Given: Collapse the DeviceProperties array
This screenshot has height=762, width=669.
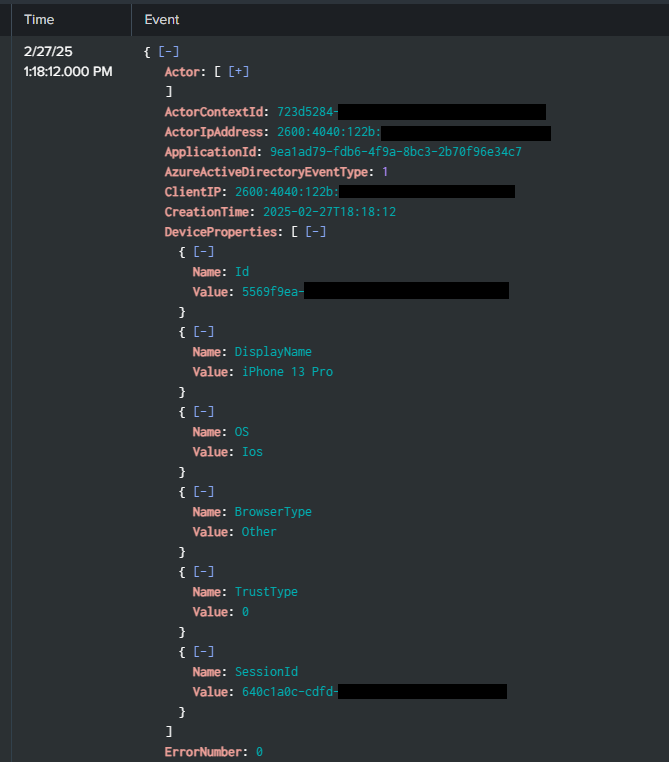Looking at the screenshot, I should click(315, 231).
